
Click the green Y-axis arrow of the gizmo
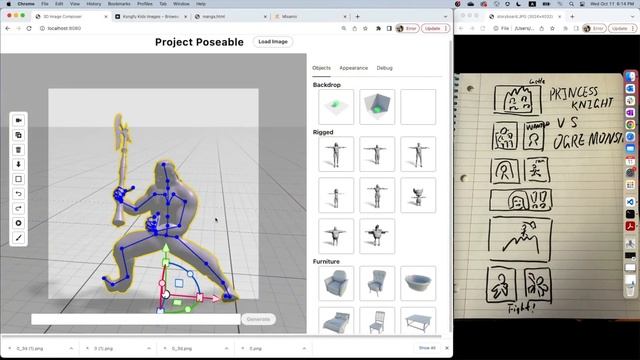(x=166, y=249)
